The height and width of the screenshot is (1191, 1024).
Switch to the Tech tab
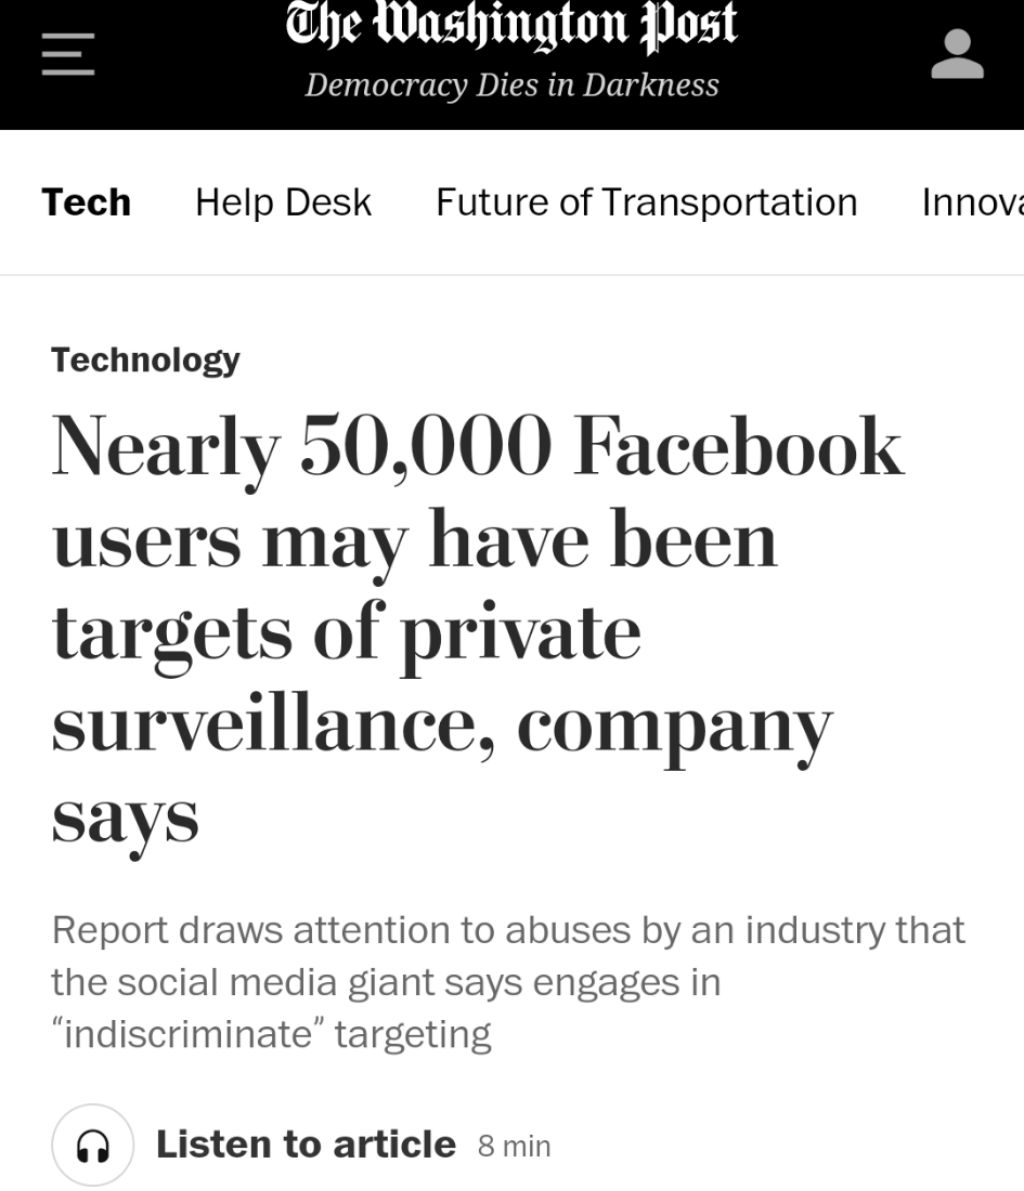coord(86,202)
